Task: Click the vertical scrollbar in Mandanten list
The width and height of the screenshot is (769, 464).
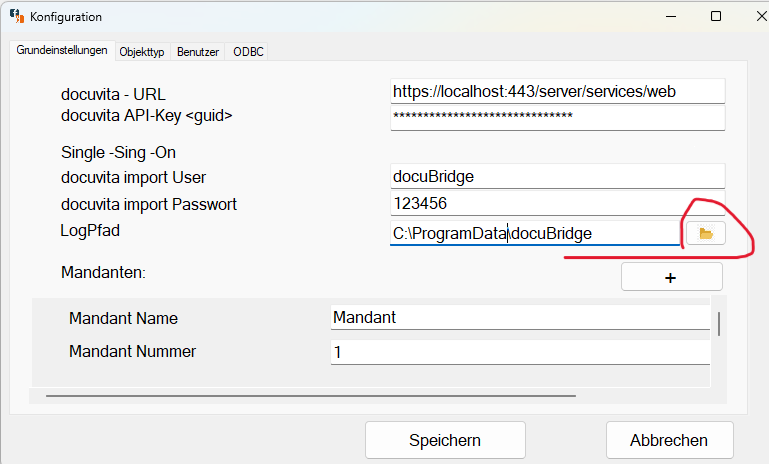Action: point(719,324)
